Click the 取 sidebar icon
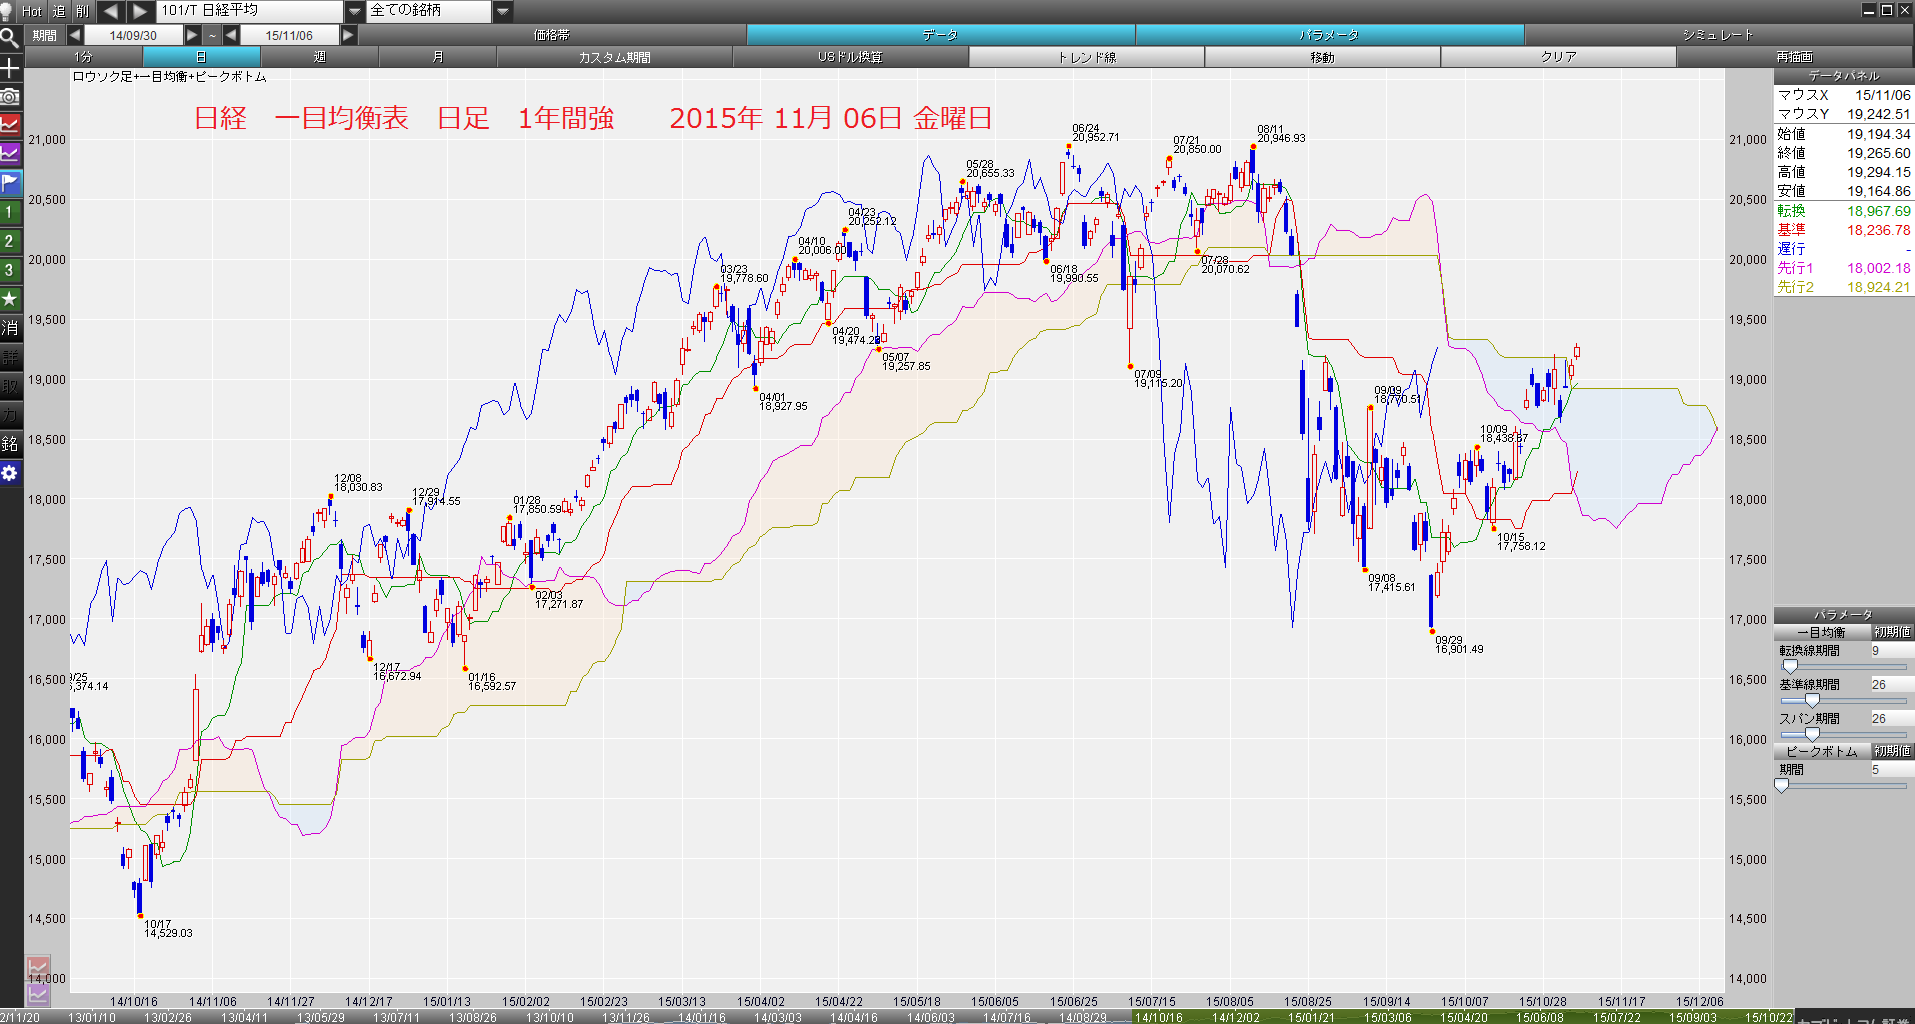The height and width of the screenshot is (1024, 1915). click(x=10, y=386)
